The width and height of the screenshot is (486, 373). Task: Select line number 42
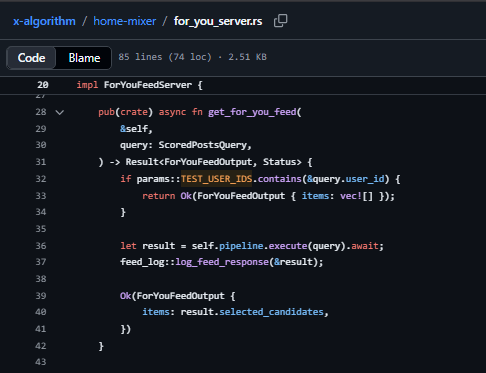(41, 346)
